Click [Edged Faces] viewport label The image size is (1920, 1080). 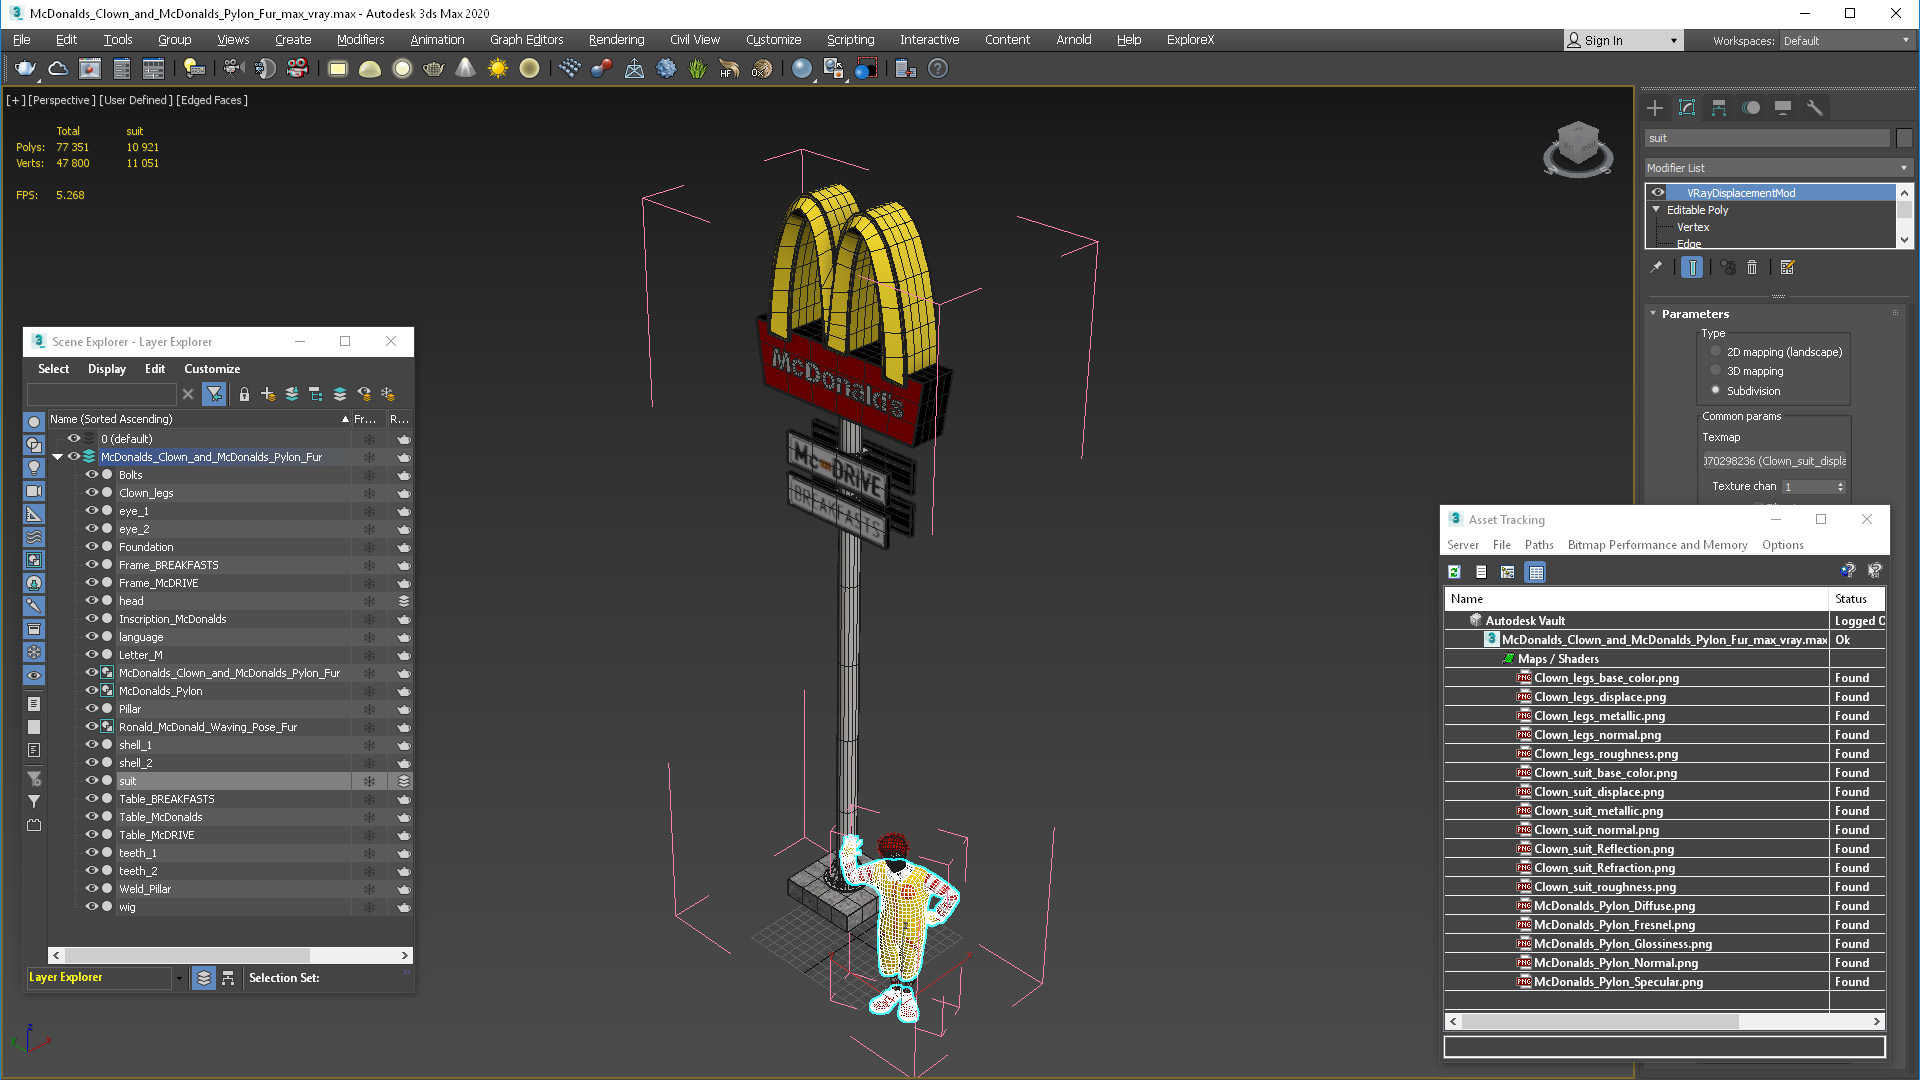pos(212,100)
